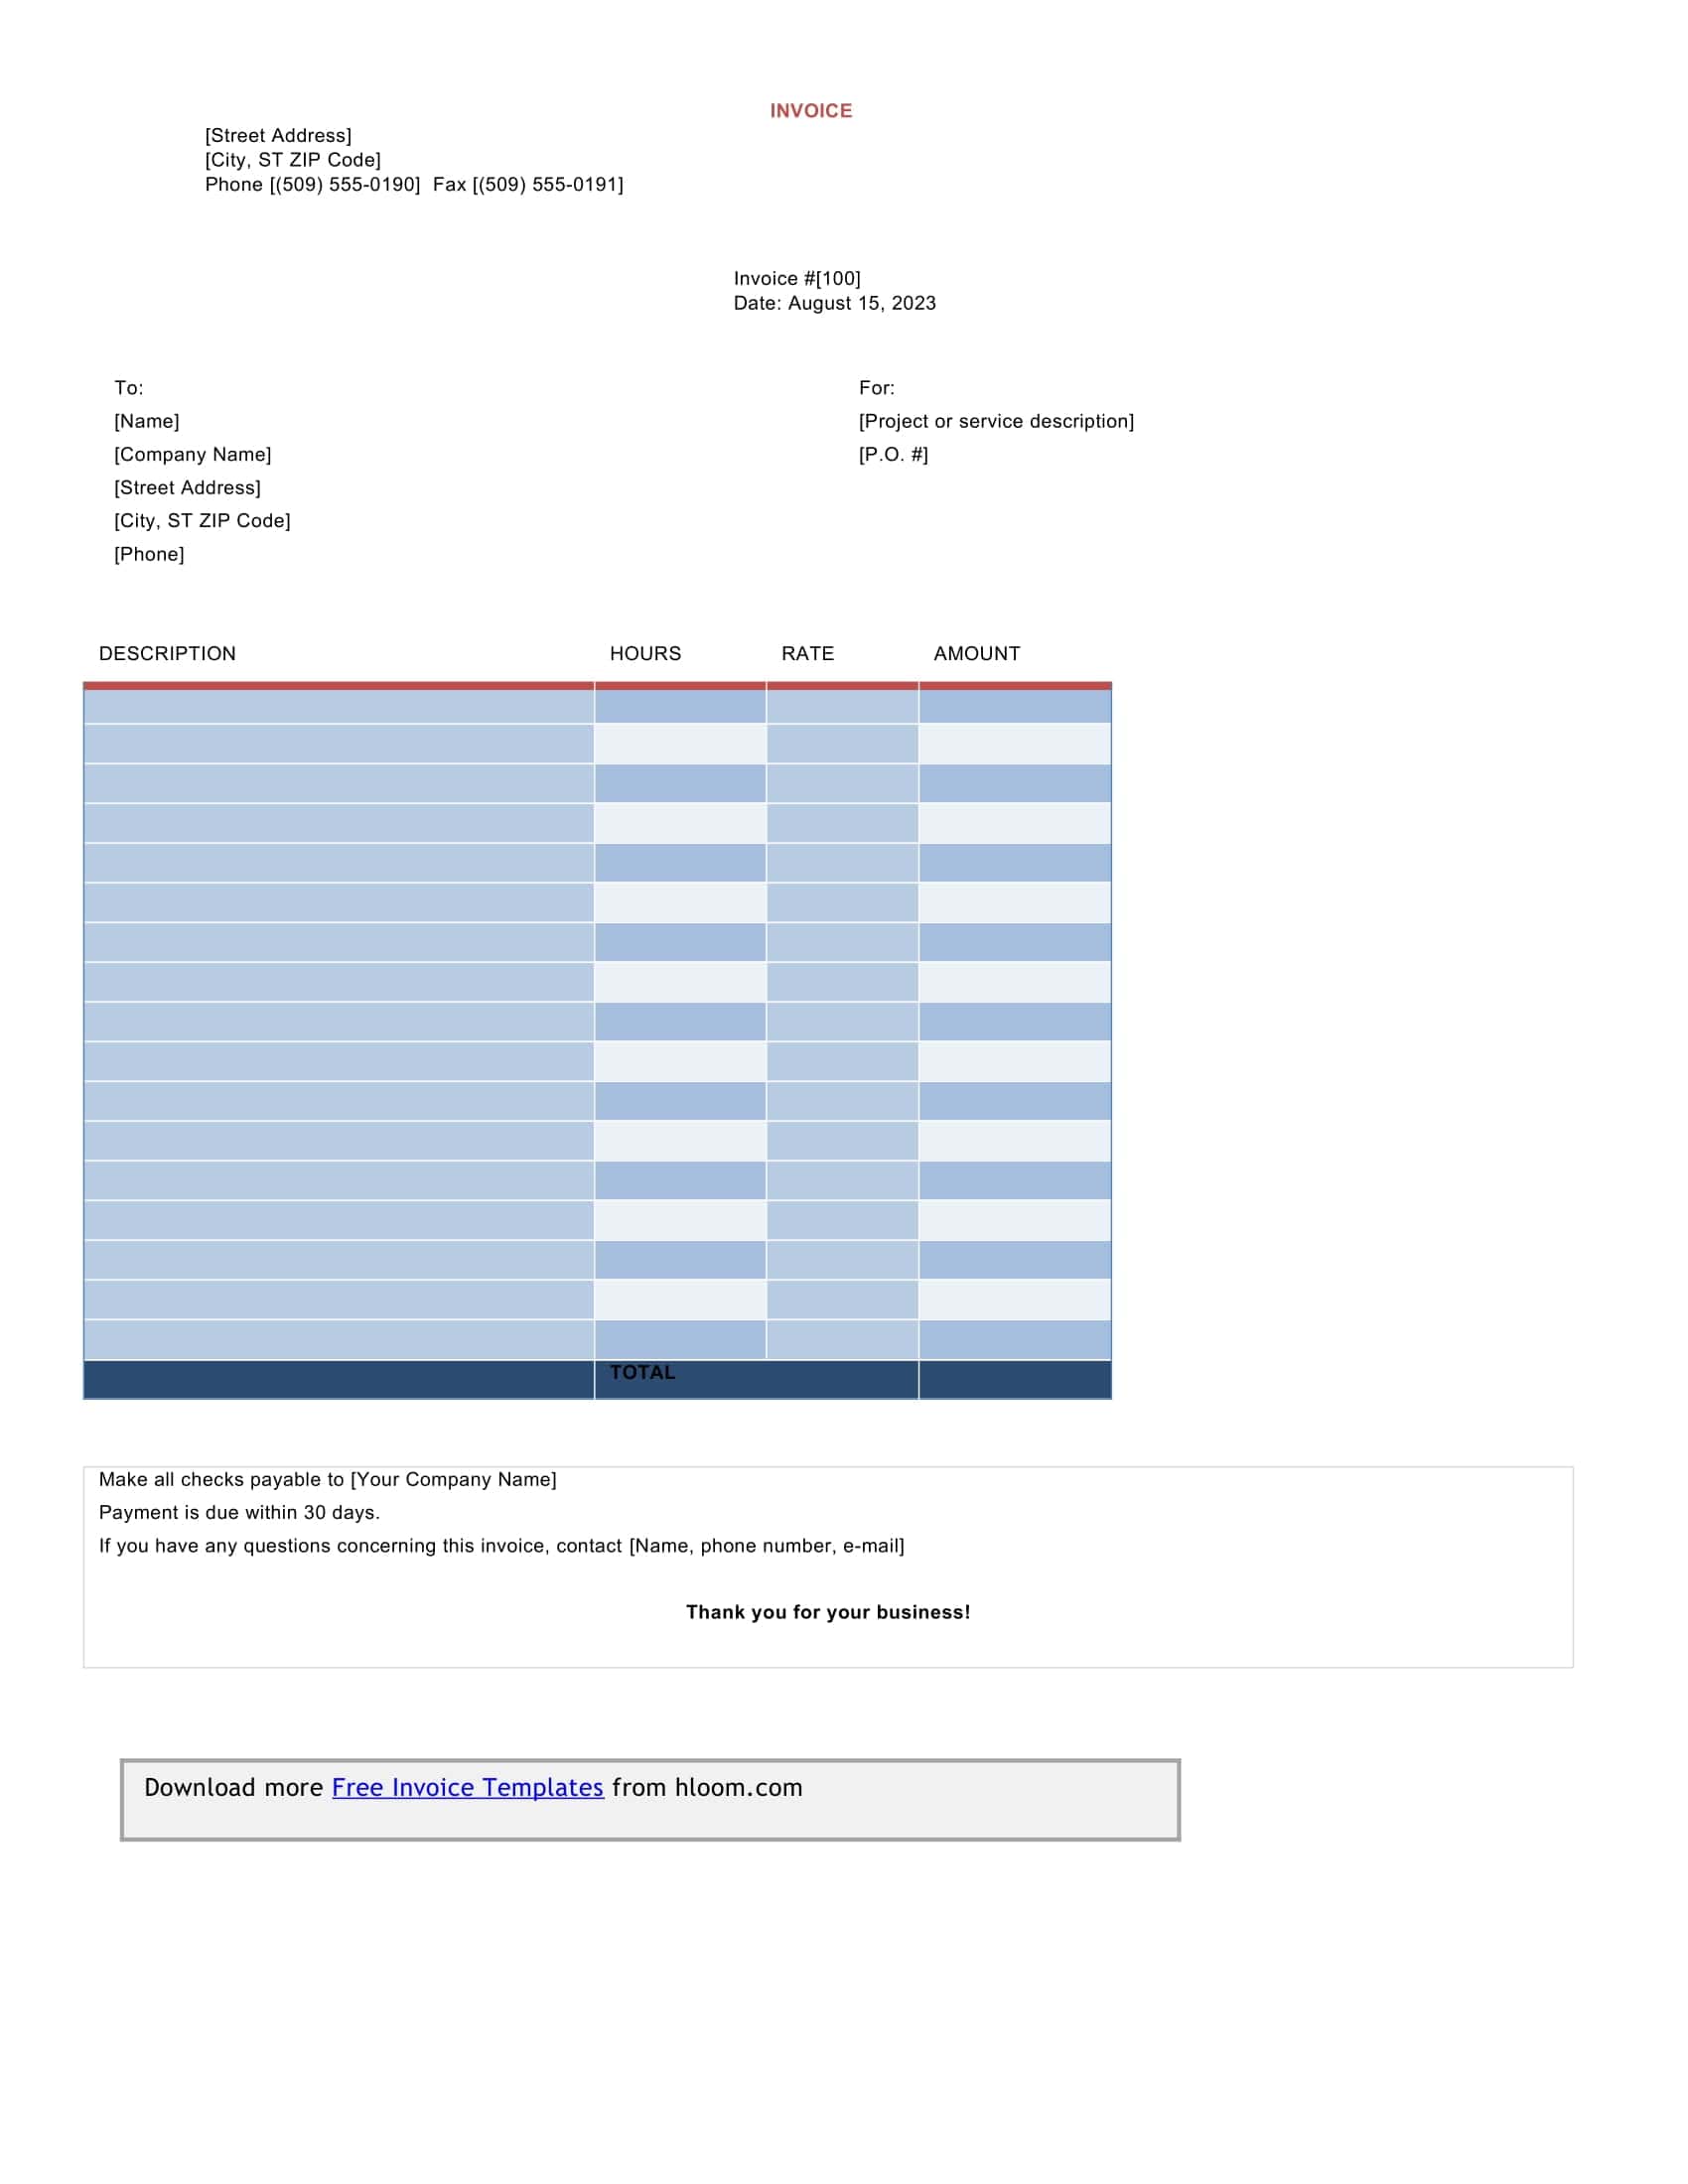Click the HOURS column header
Image resolution: width=1688 pixels, height=2184 pixels.
[x=645, y=653]
